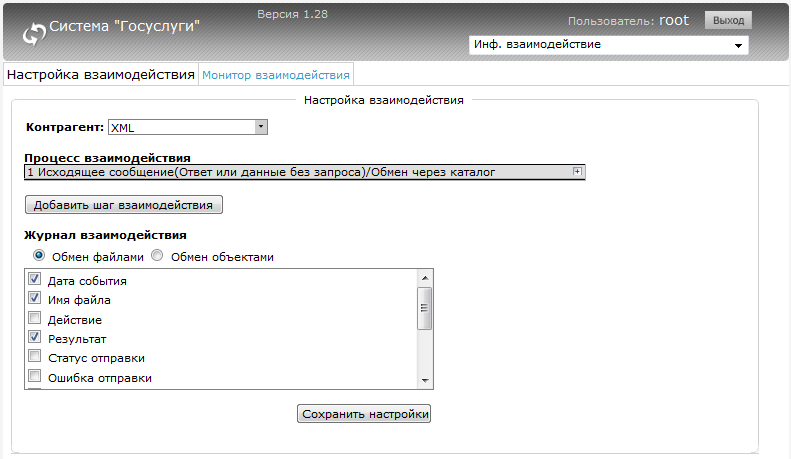Open the "Настройка взаимодействия" tab

pyautogui.click(x=101, y=75)
